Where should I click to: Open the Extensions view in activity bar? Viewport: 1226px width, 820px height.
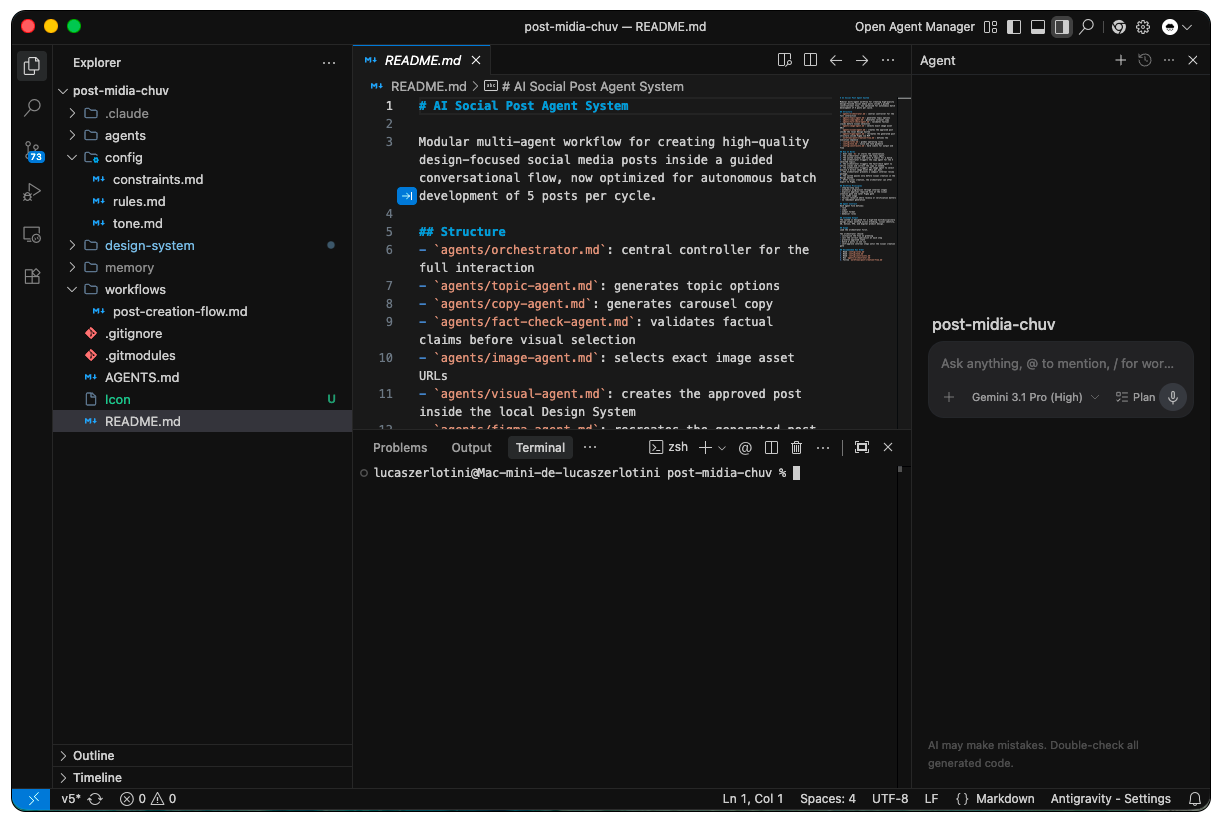click(x=32, y=277)
